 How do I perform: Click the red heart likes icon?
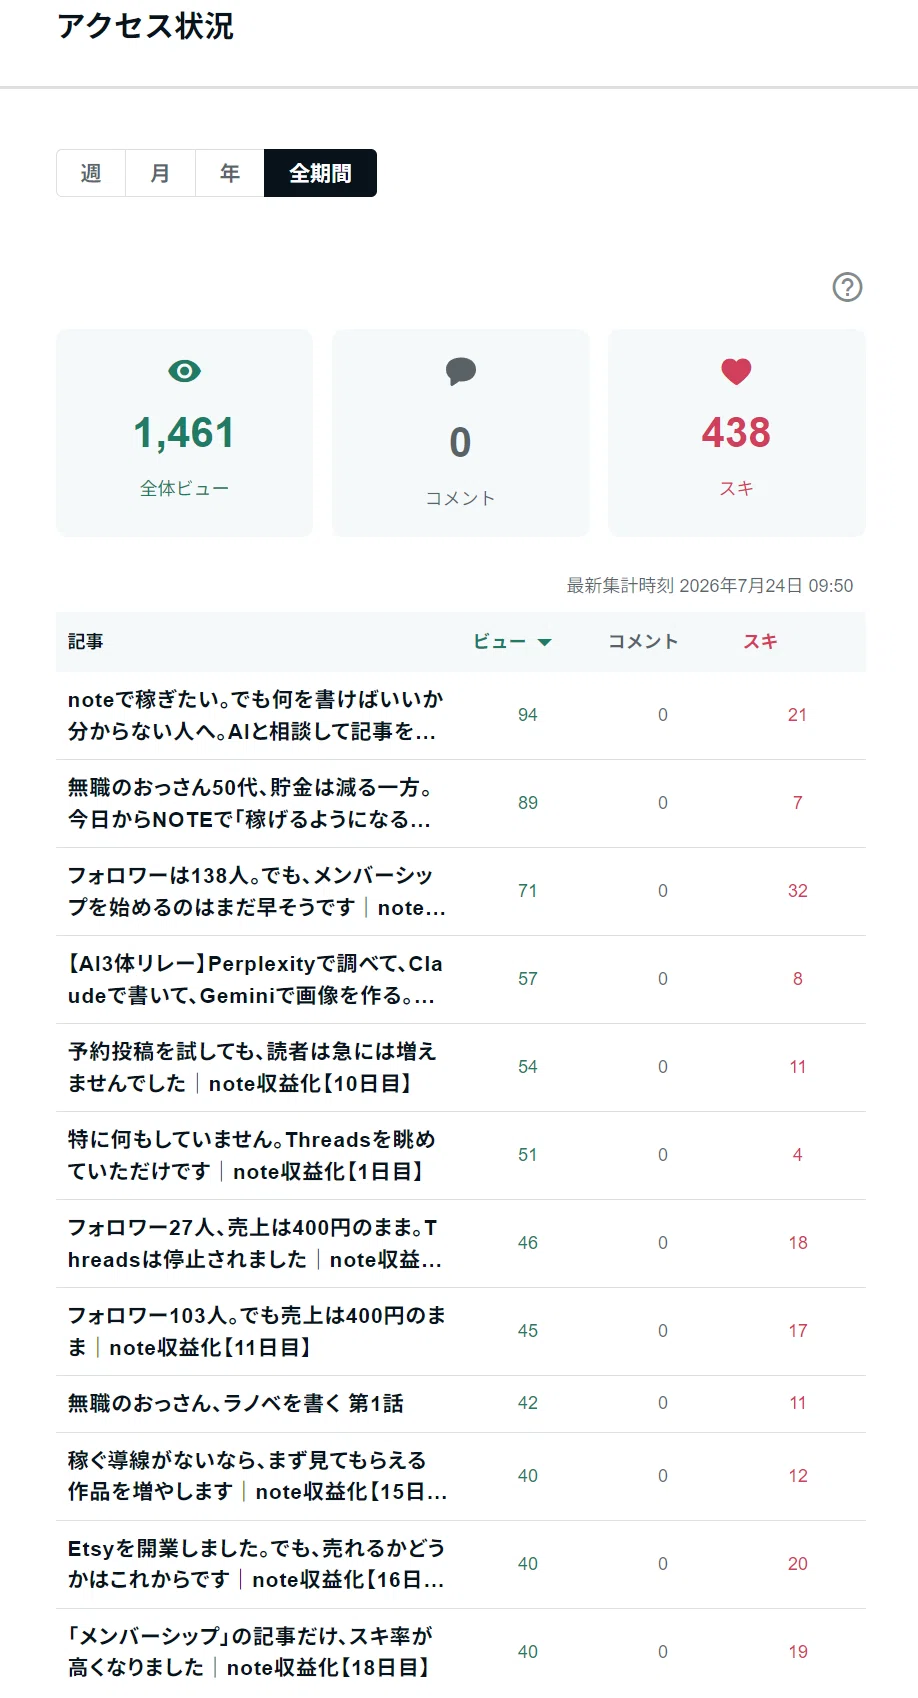(x=736, y=371)
